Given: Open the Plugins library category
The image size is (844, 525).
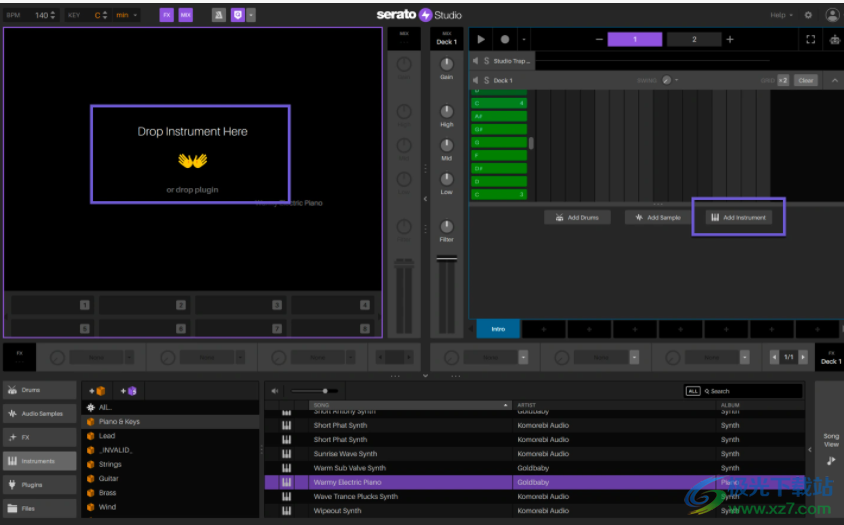Looking at the screenshot, I should pos(40,485).
